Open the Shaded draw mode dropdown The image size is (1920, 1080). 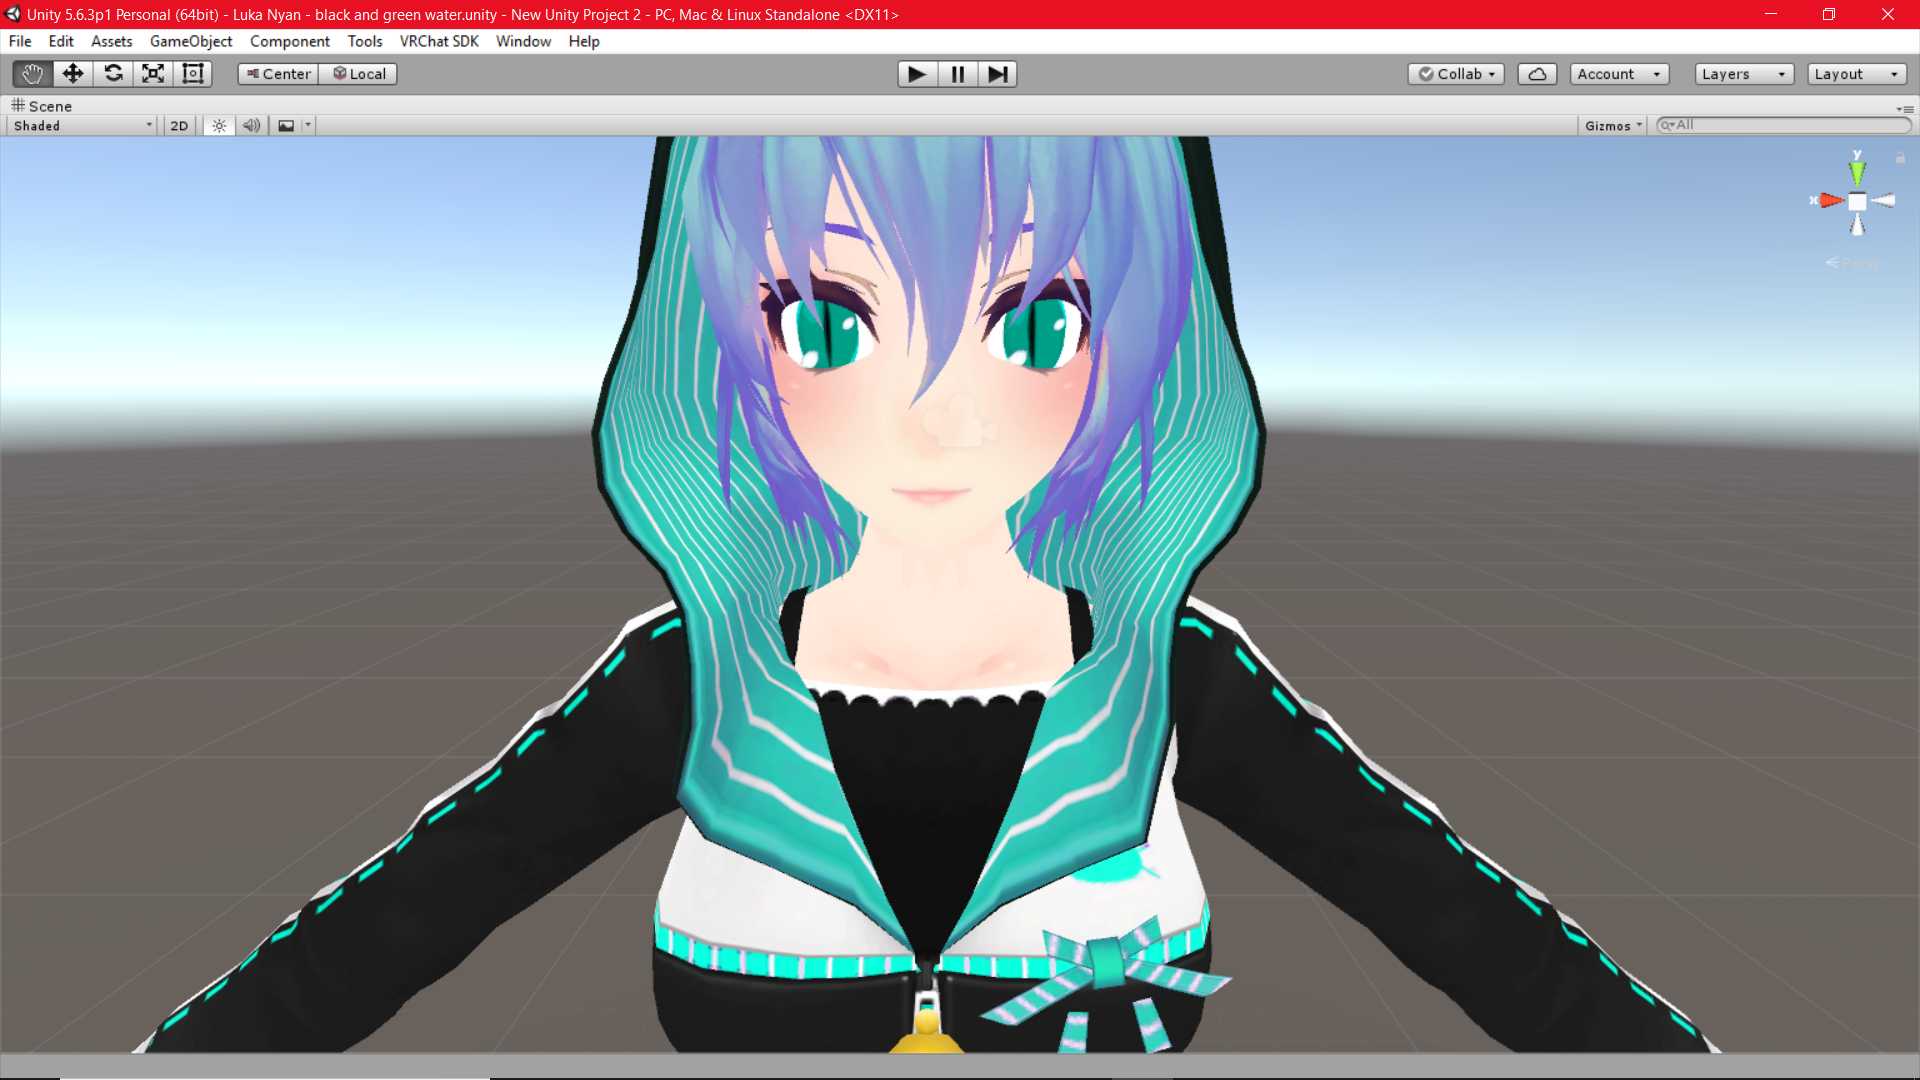(80, 124)
